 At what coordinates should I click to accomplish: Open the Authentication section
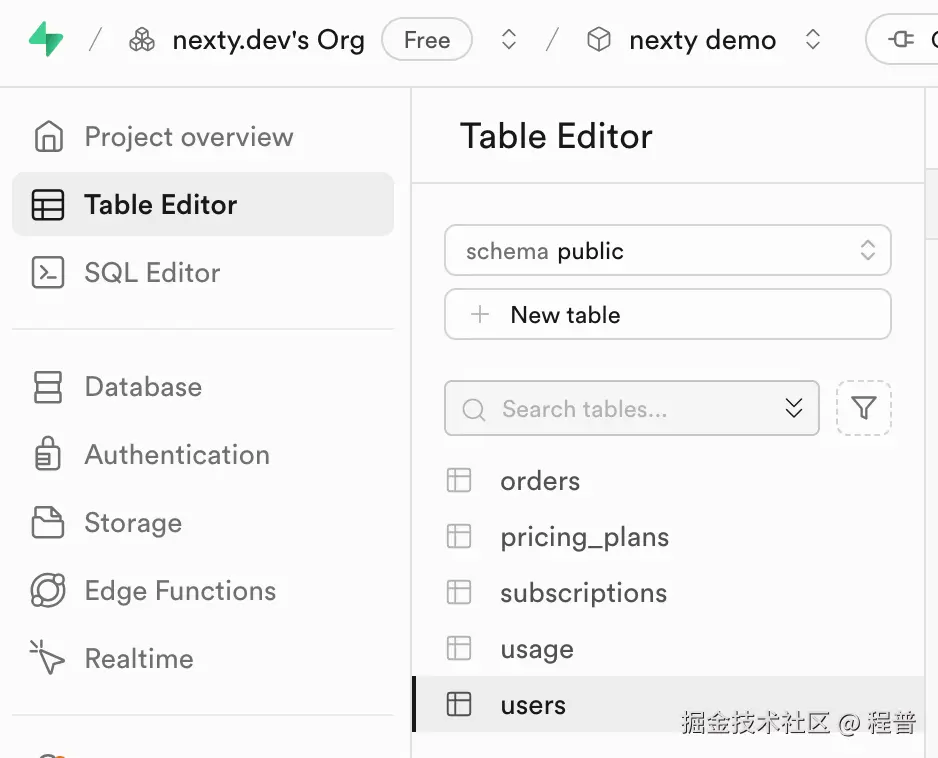pyautogui.click(x=176, y=455)
